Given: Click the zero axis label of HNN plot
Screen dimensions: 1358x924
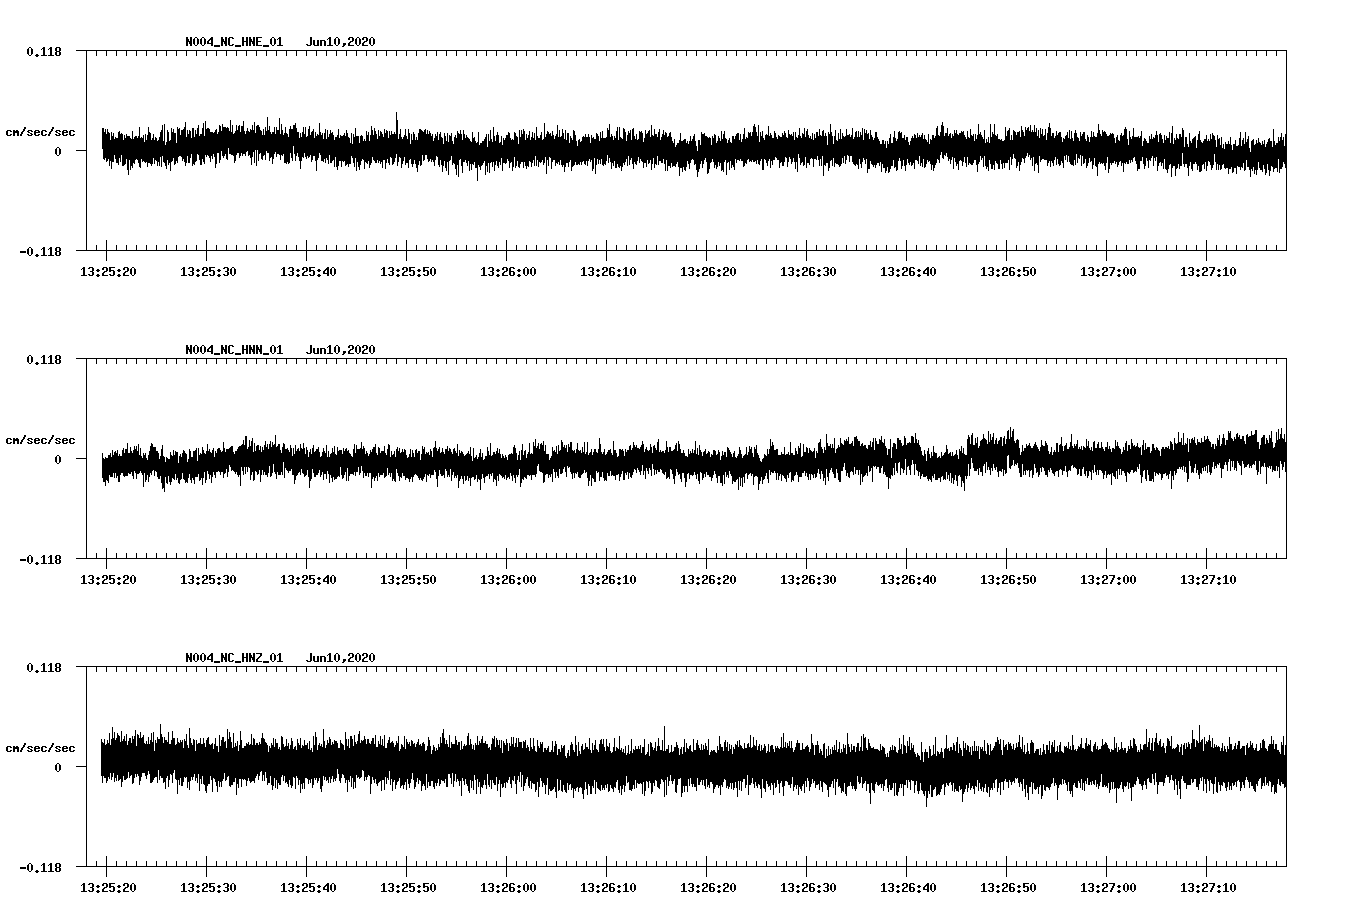Looking at the screenshot, I should click(x=58, y=459).
